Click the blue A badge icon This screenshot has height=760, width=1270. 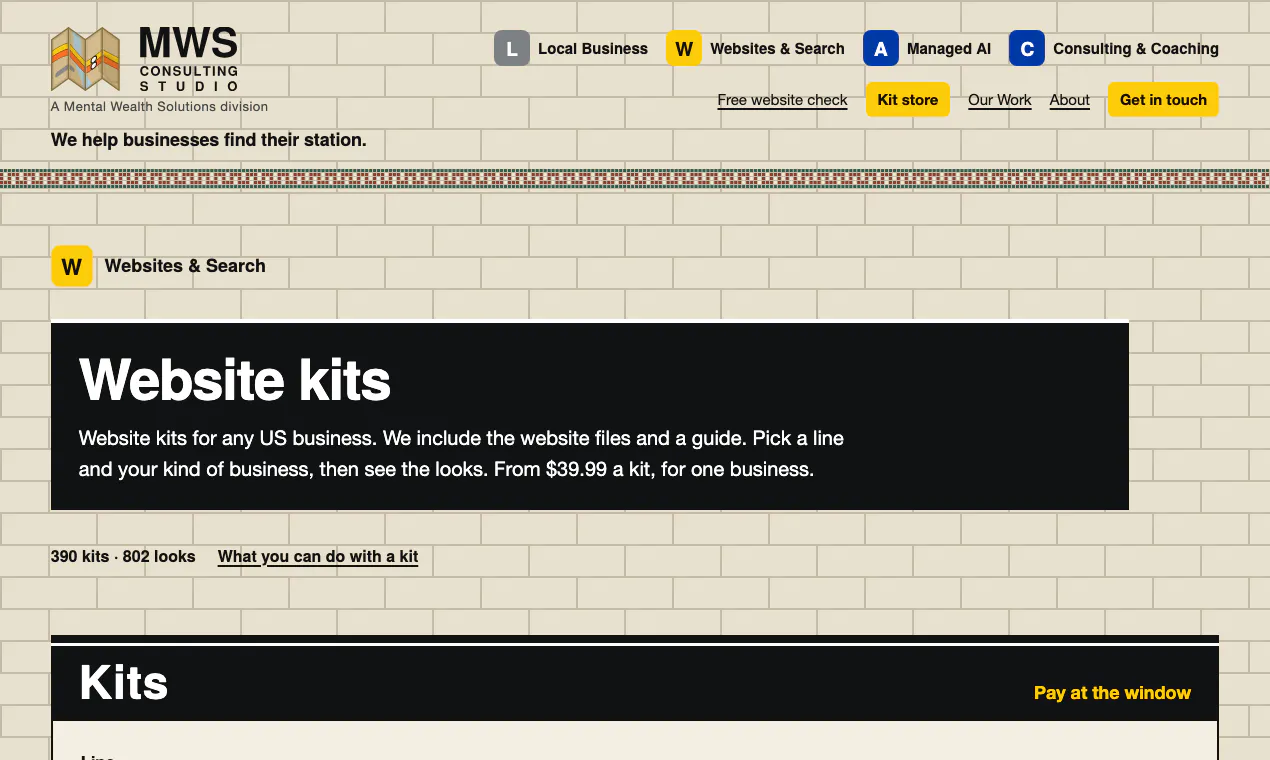[881, 48]
